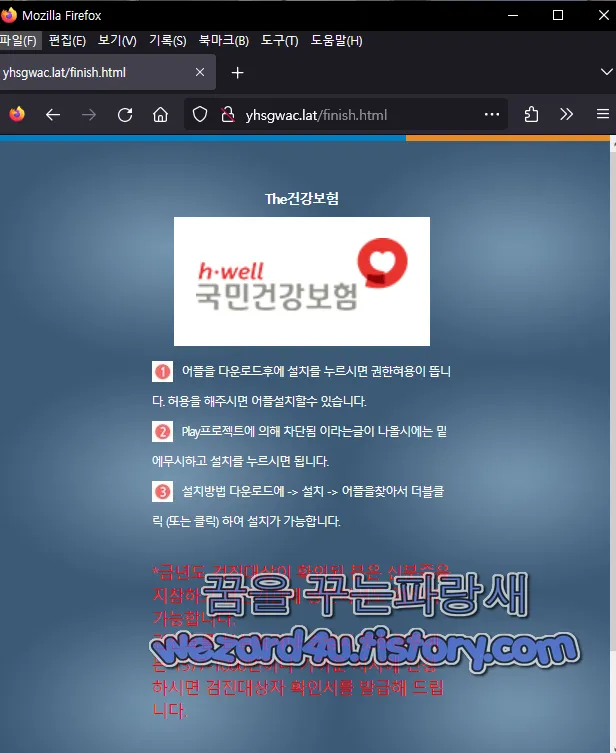Viewport: 616px width, 753px height.
Task: Open a new tab with plus button
Action: click(237, 73)
